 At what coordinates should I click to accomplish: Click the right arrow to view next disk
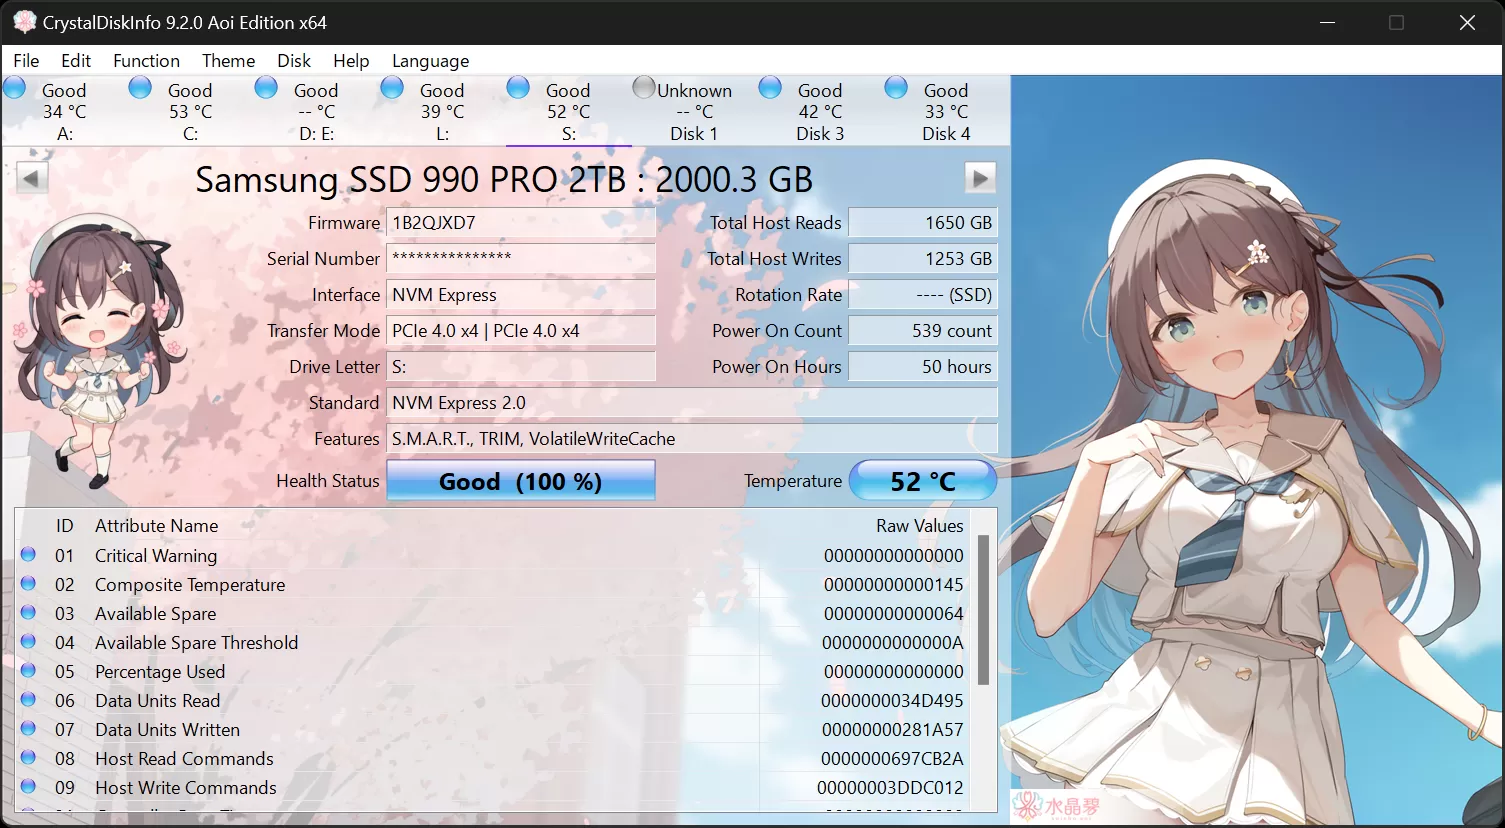(980, 177)
